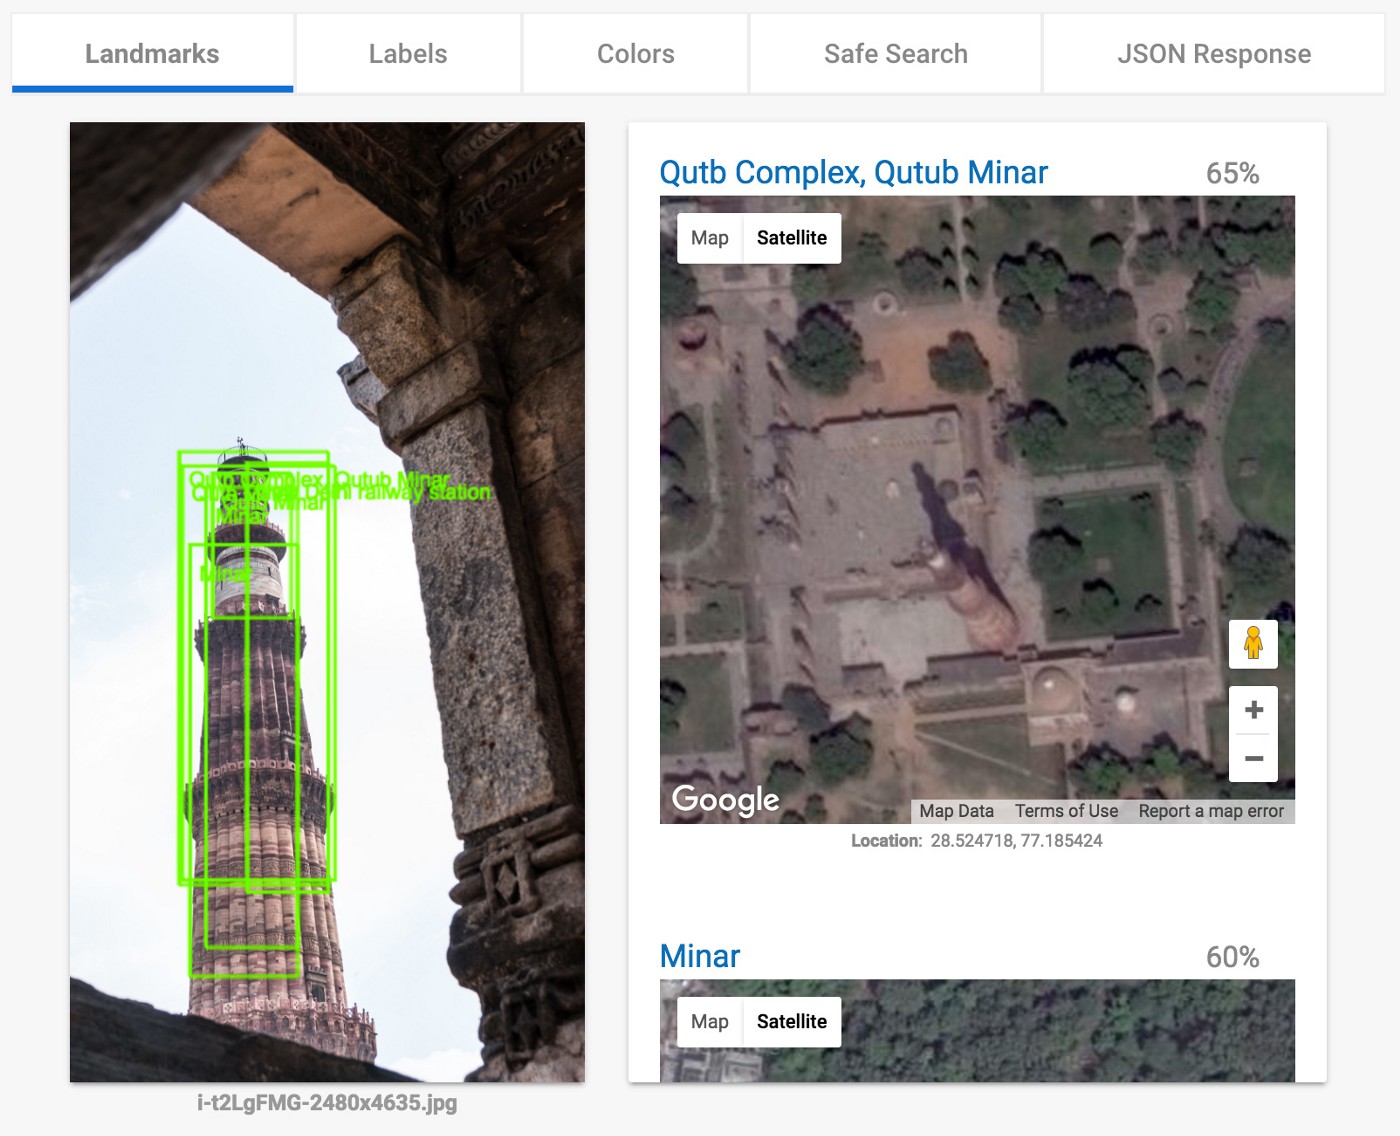Viewport: 1400px width, 1136px height.
Task: View the JSON Response tab
Action: tap(1213, 54)
